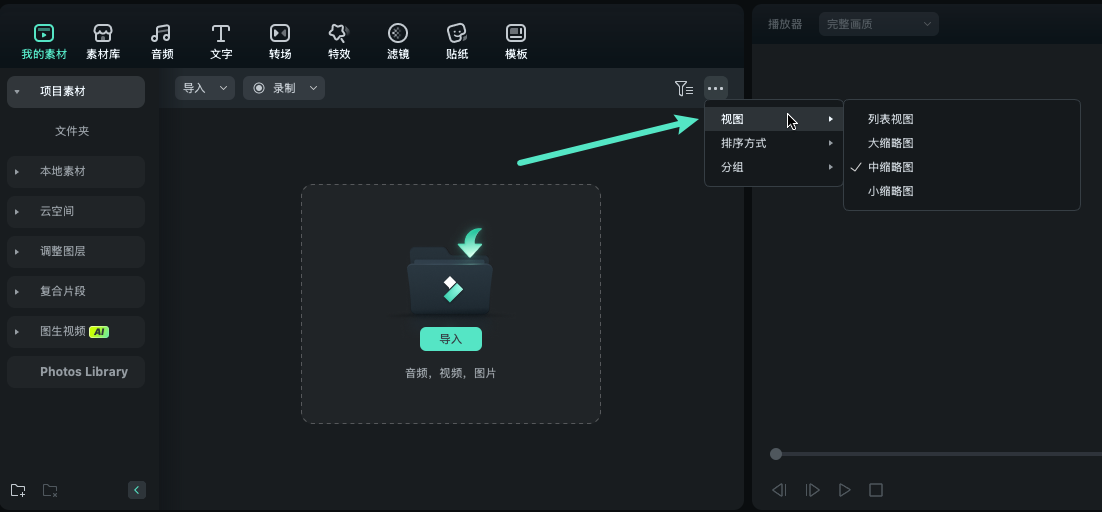Screen dimensions: 1102x512
Task: Open the 文字 text tool icon
Action: (x=221, y=41)
